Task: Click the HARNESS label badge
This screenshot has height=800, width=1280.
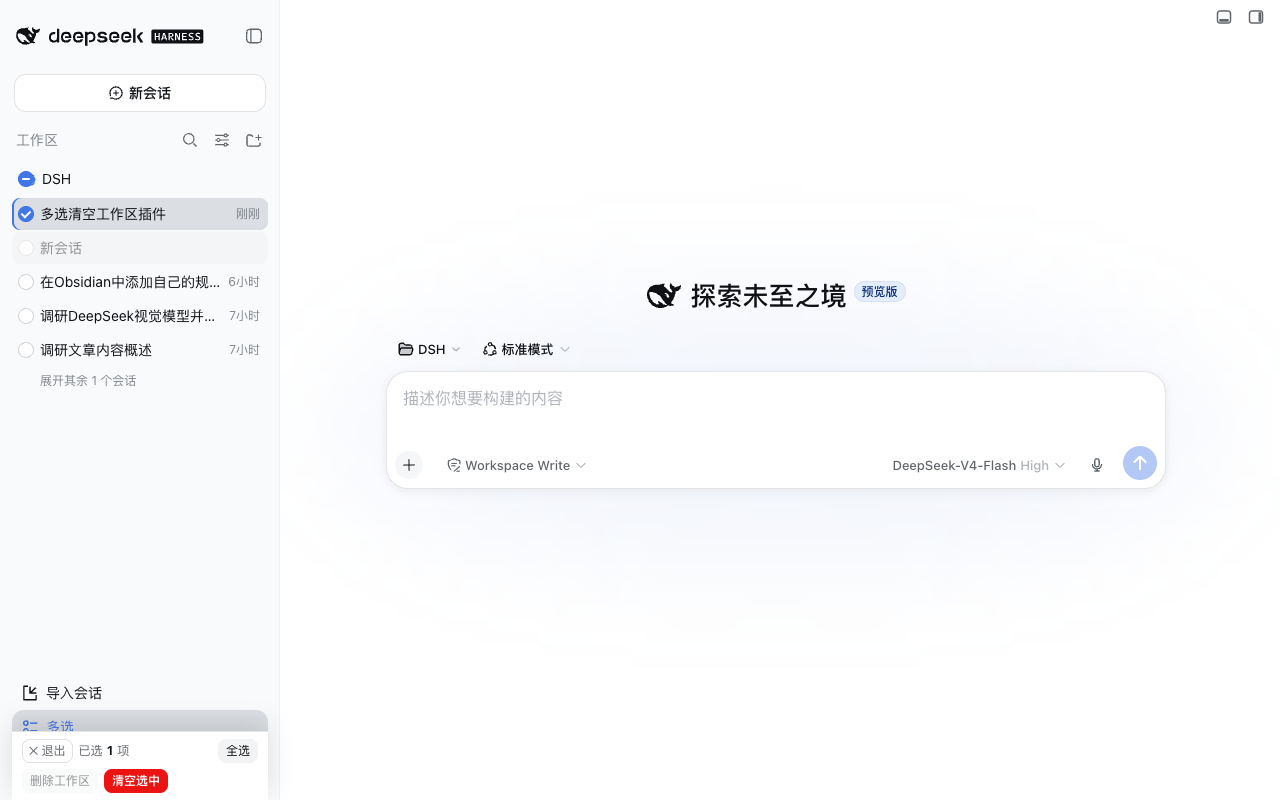Action: [177, 37]
